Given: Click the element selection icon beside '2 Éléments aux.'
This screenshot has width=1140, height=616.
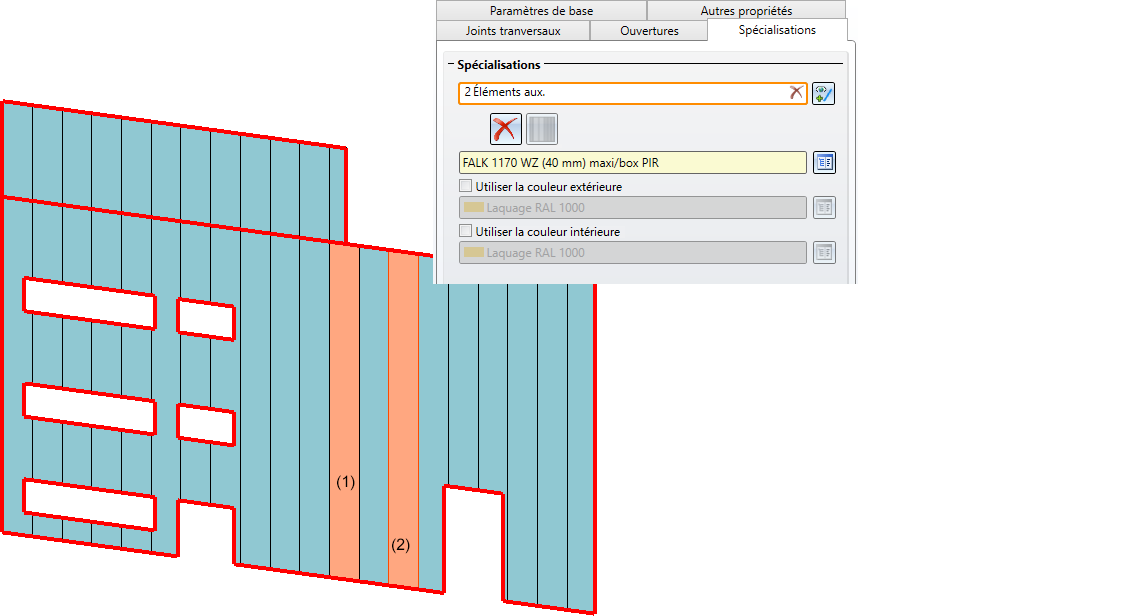Looking at the screenshot, I should [x=823, y=94].
